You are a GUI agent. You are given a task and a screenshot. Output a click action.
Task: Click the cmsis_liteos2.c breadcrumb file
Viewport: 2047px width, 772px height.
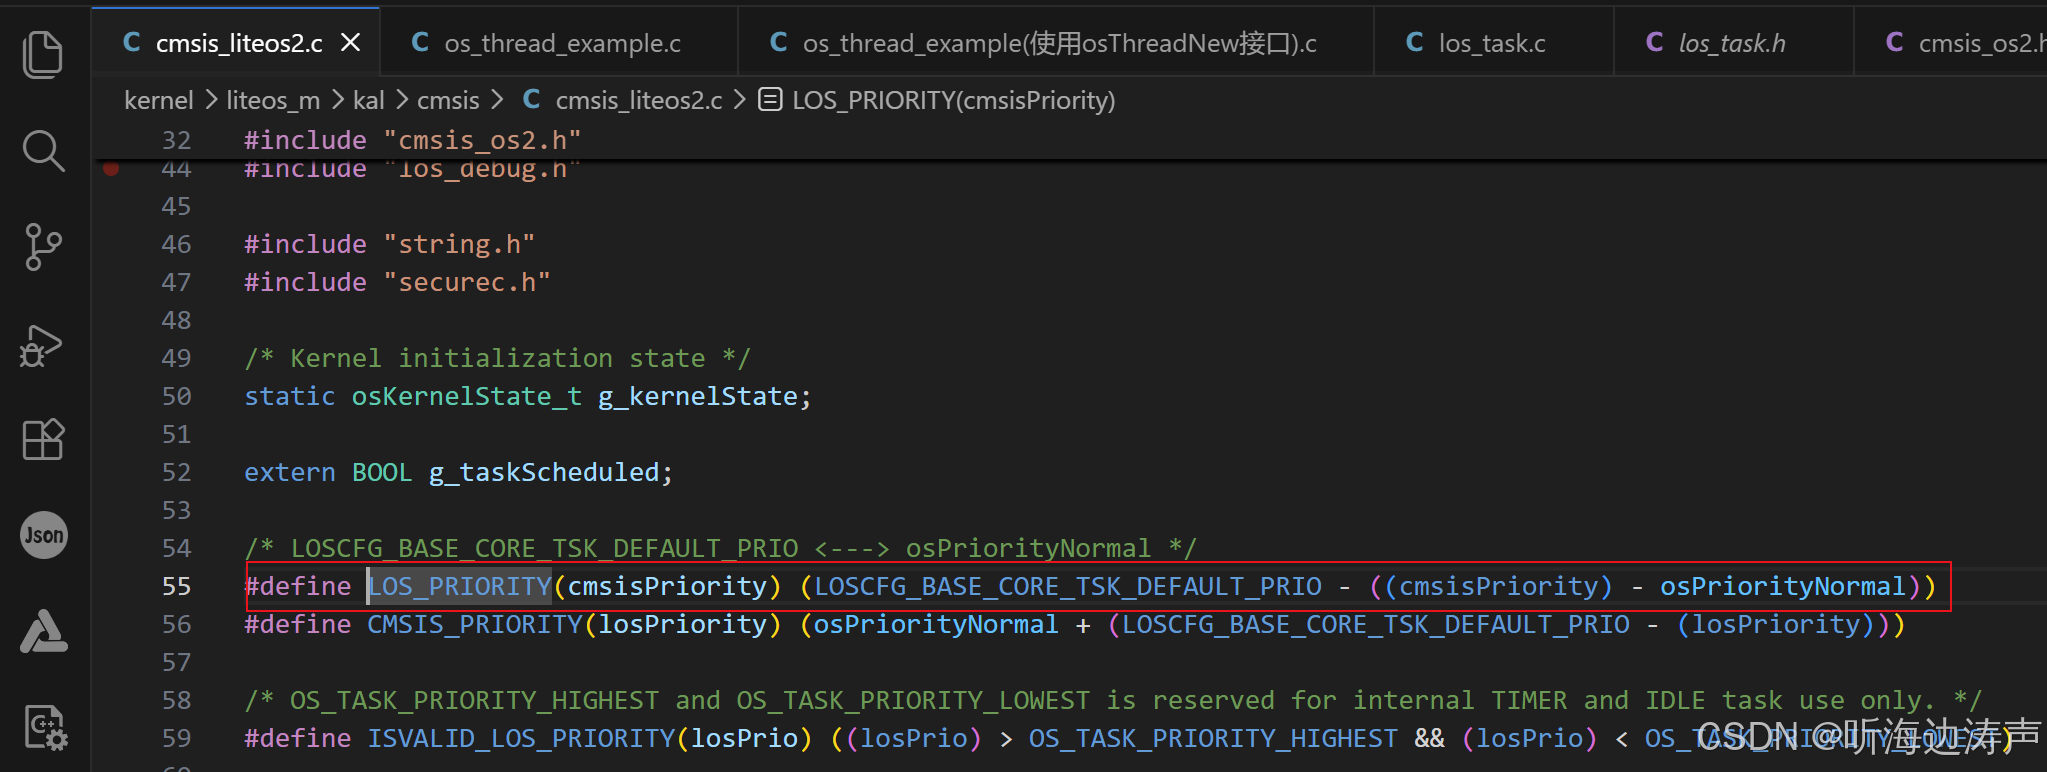pyautogui.click(x=622, y=100)
